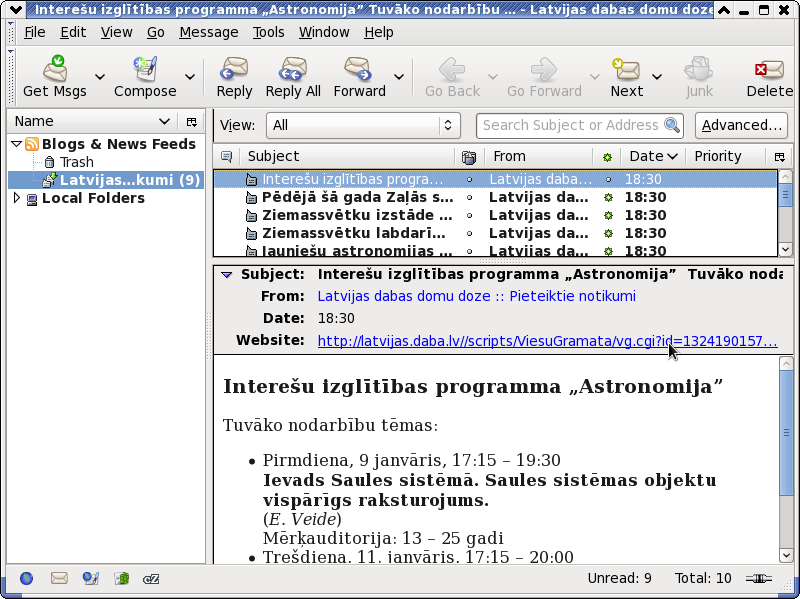Open the Edit menu
800x599 pixels.
[73, 32]
